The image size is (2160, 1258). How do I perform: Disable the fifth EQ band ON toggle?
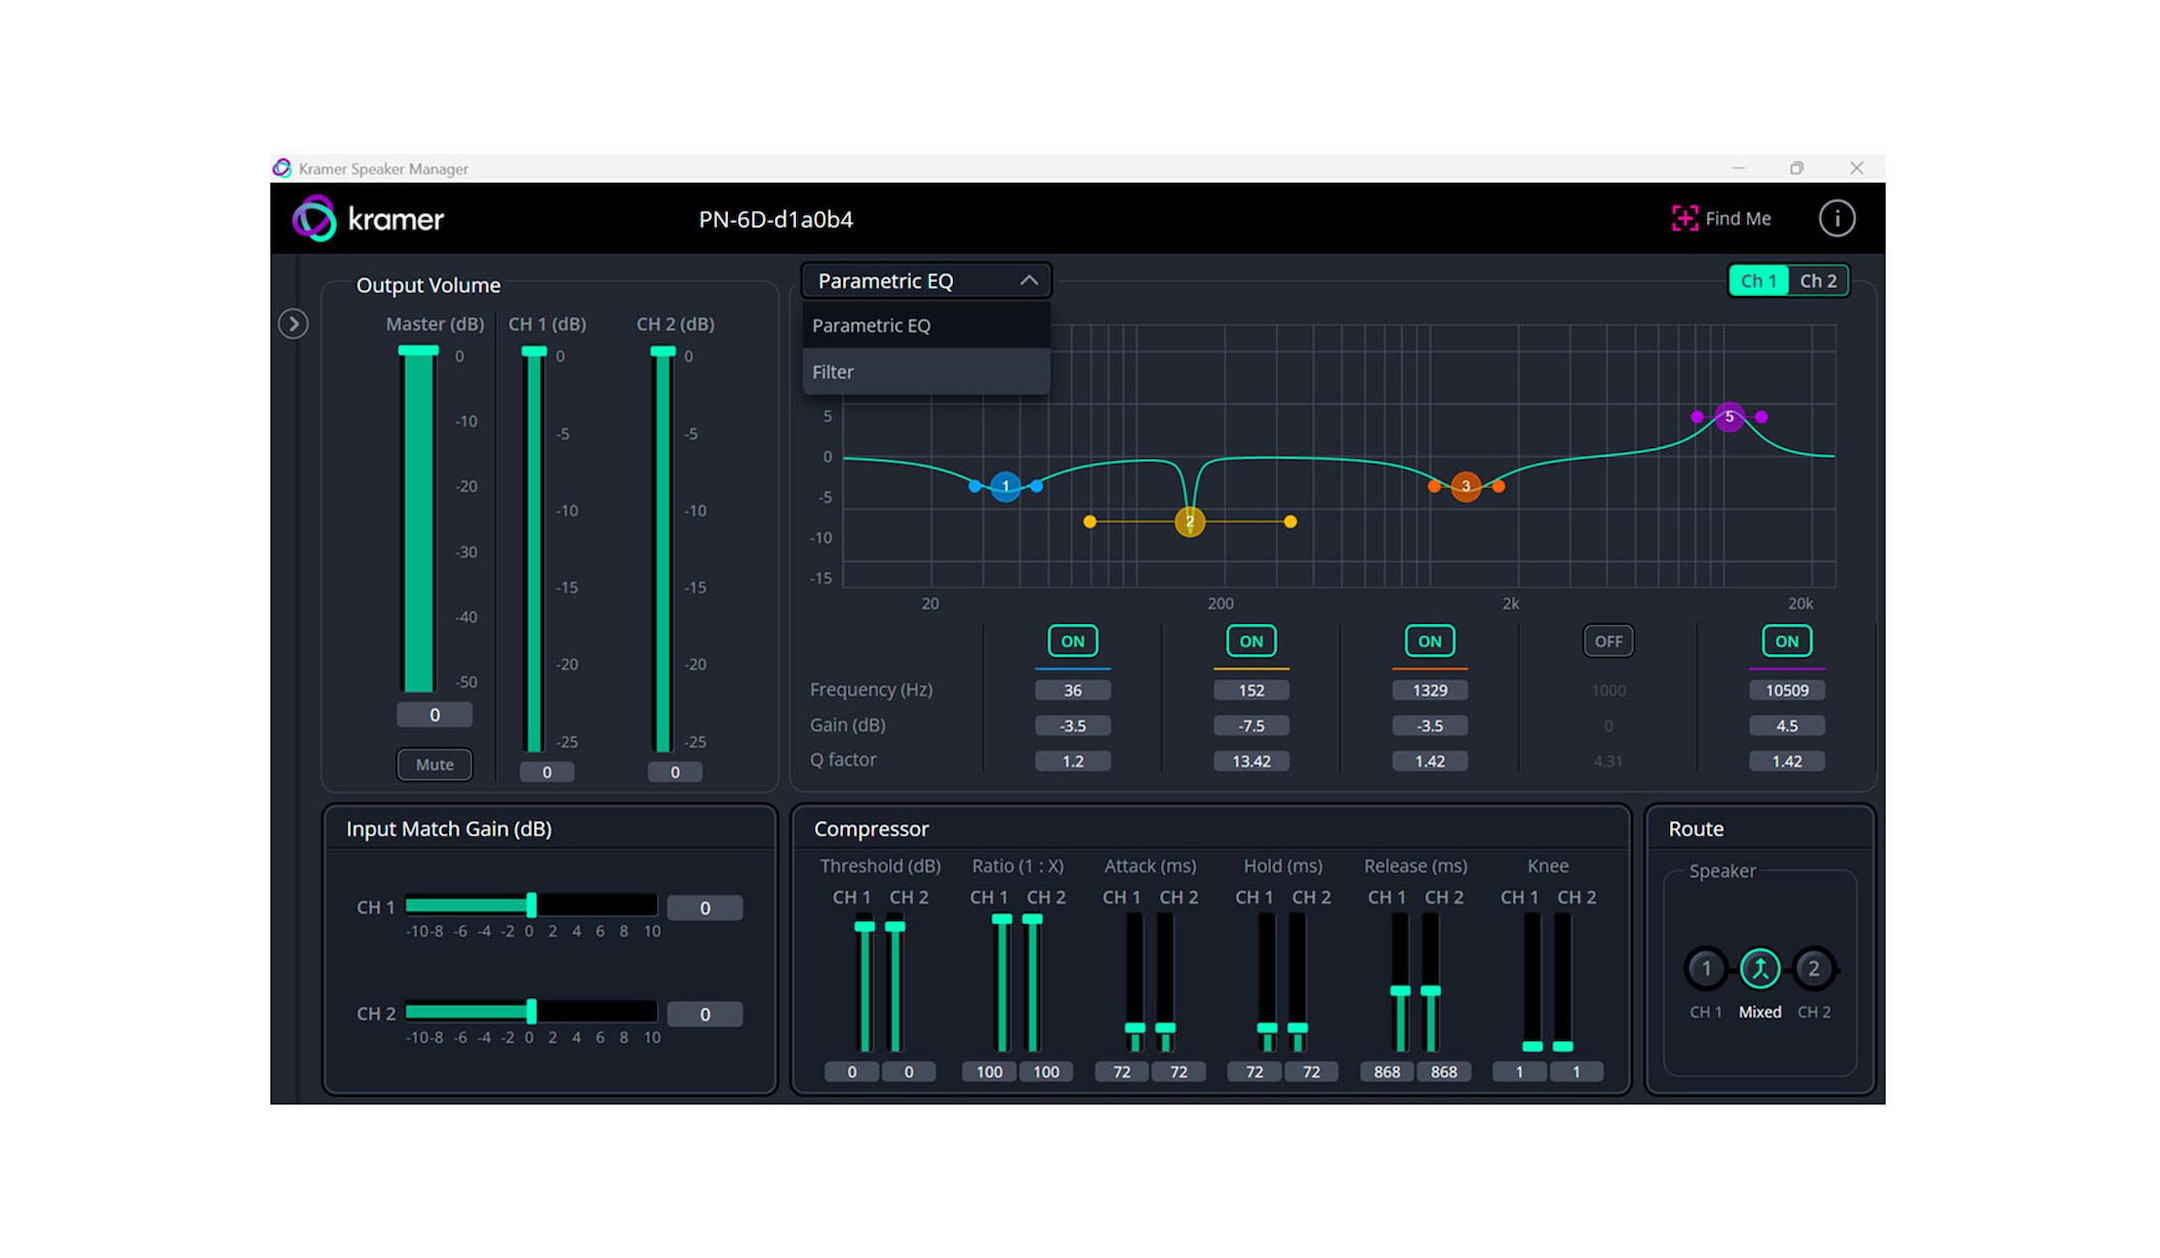point(1786,641)
